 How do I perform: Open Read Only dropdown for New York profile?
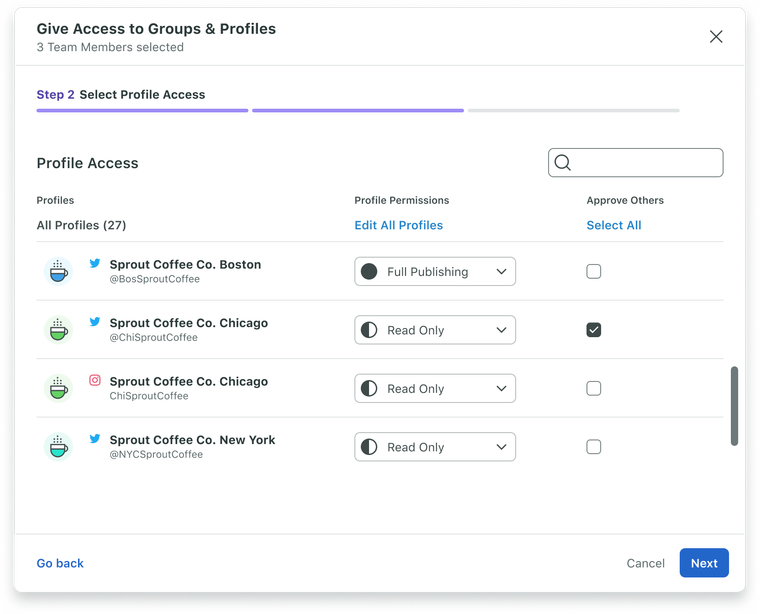tap(435, 447)
